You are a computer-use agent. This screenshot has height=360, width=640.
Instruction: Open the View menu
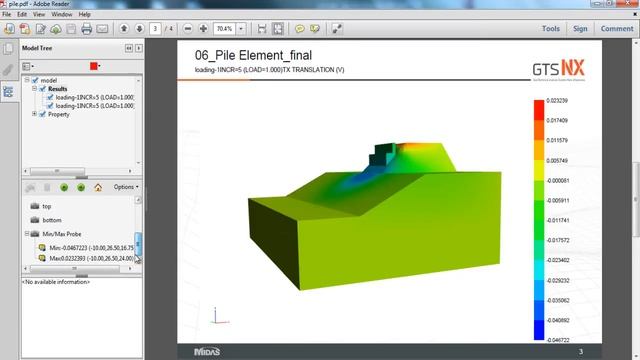pos(39,14)
